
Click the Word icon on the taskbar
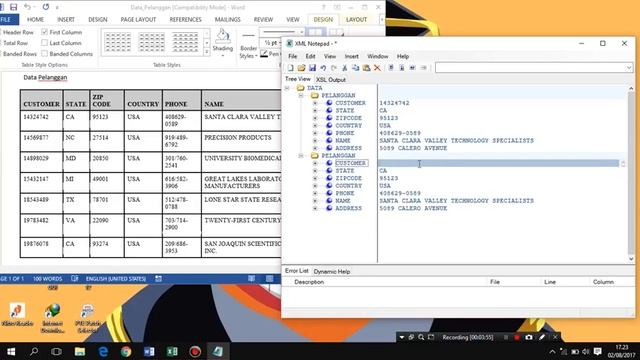[149, 351]
